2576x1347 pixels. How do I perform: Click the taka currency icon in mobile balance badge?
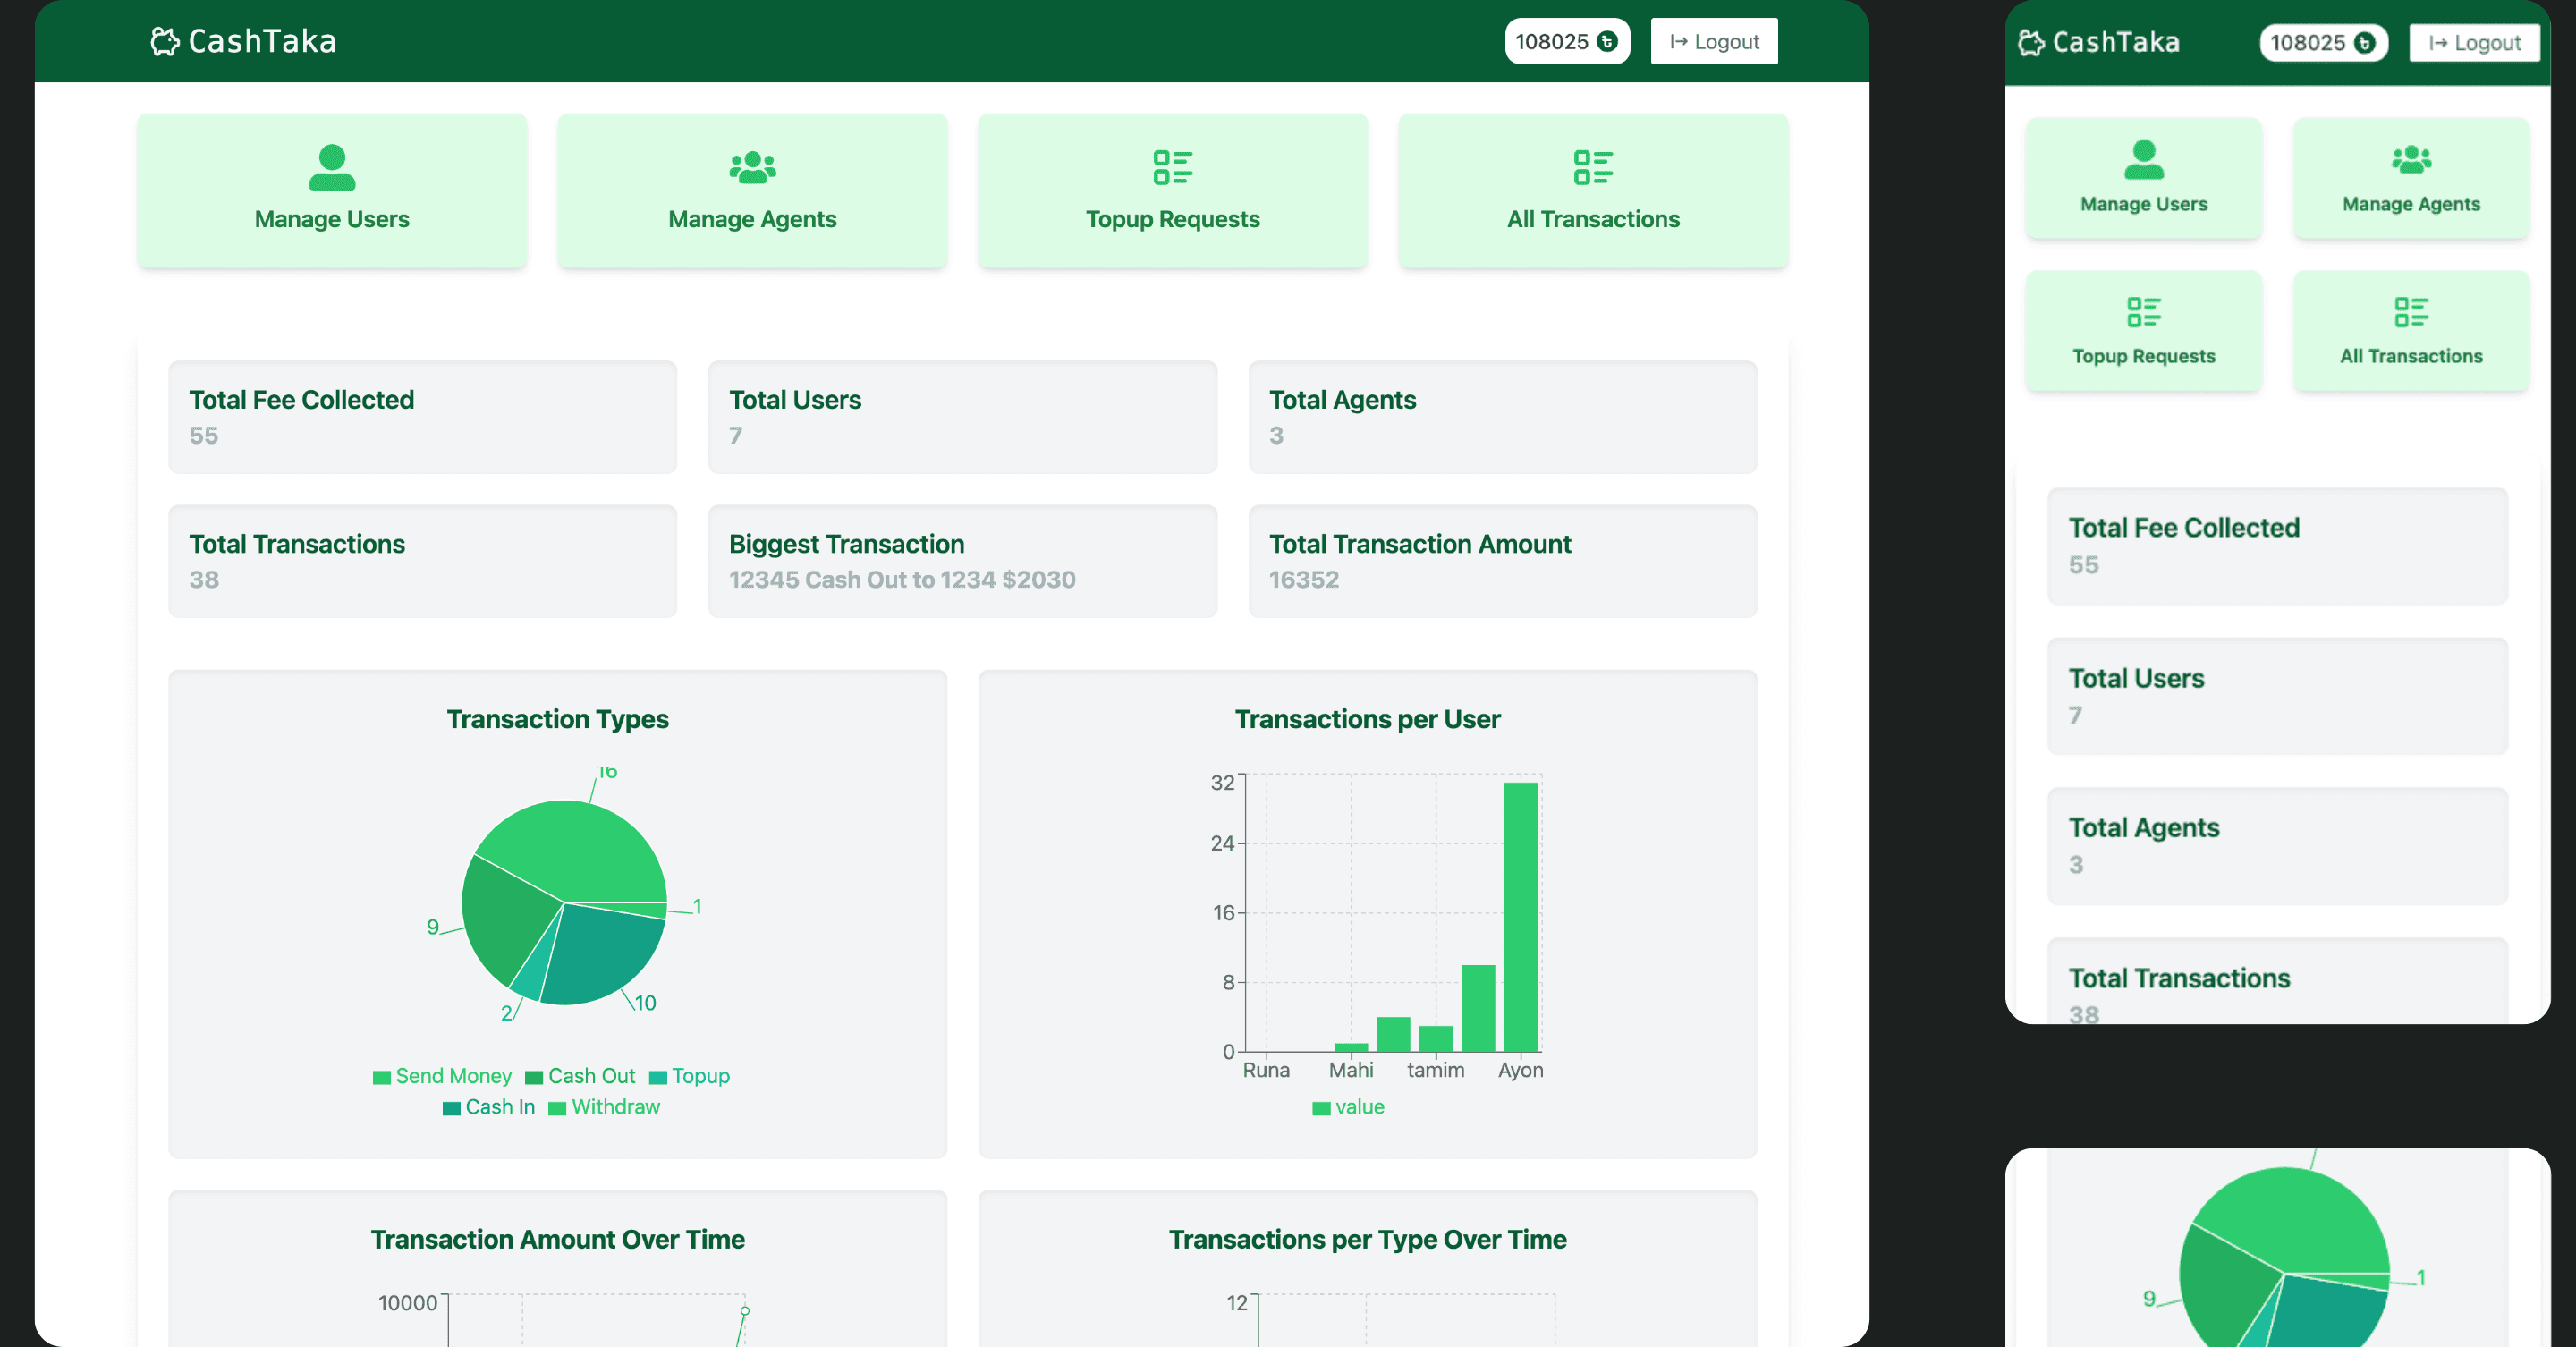[x=2364, y=43]
